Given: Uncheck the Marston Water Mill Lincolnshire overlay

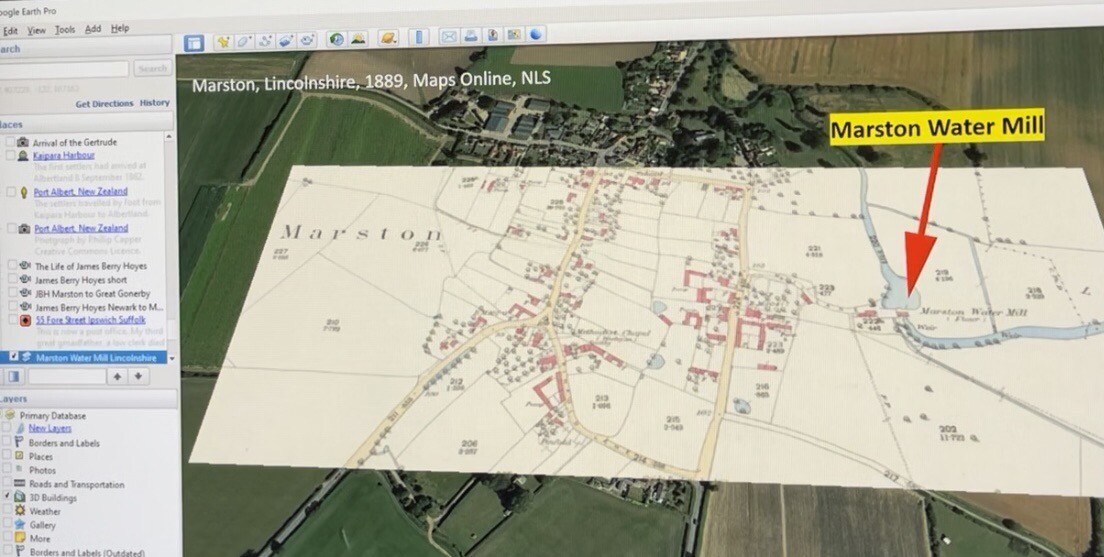Looking at the screenshot, I should [13, 357].
